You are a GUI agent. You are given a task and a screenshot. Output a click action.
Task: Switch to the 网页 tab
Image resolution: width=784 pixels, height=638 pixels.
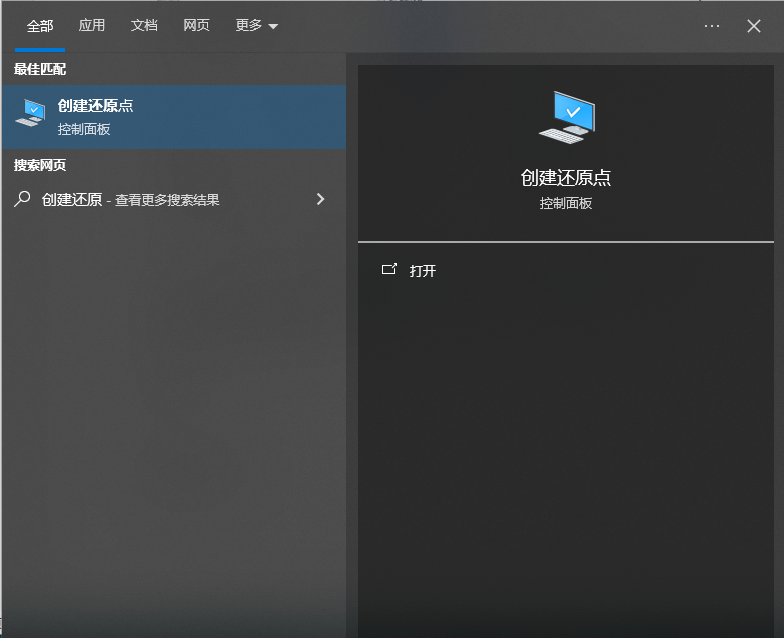point(196,25)
